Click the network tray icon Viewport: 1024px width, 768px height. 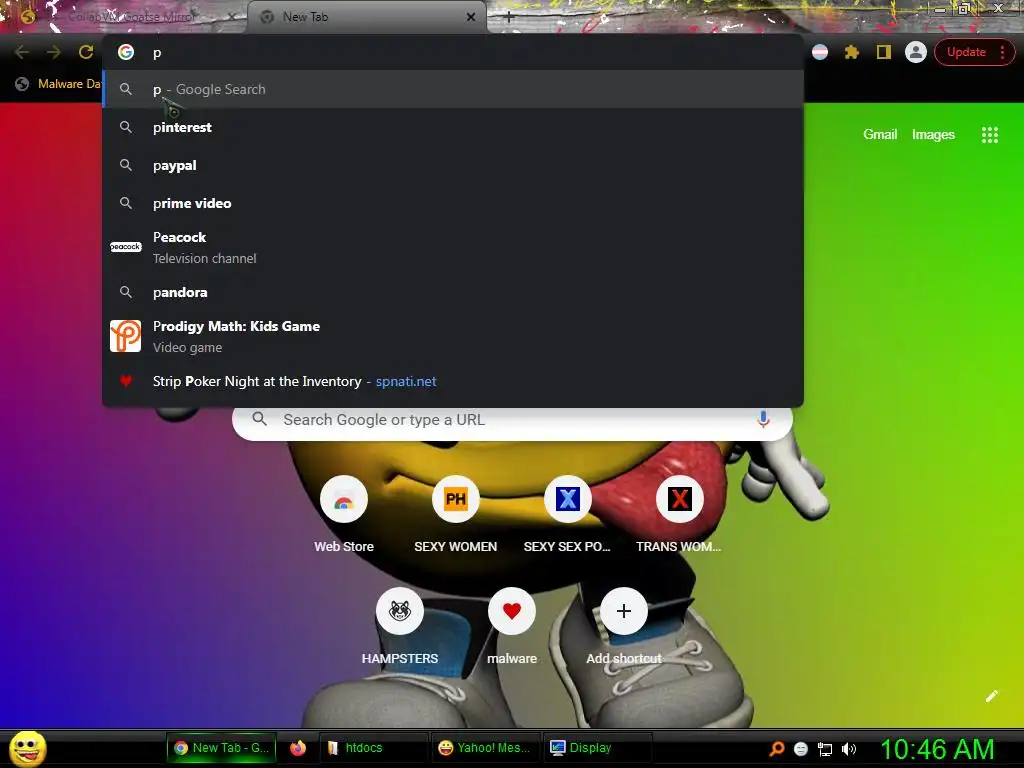[x=825, y=749]
